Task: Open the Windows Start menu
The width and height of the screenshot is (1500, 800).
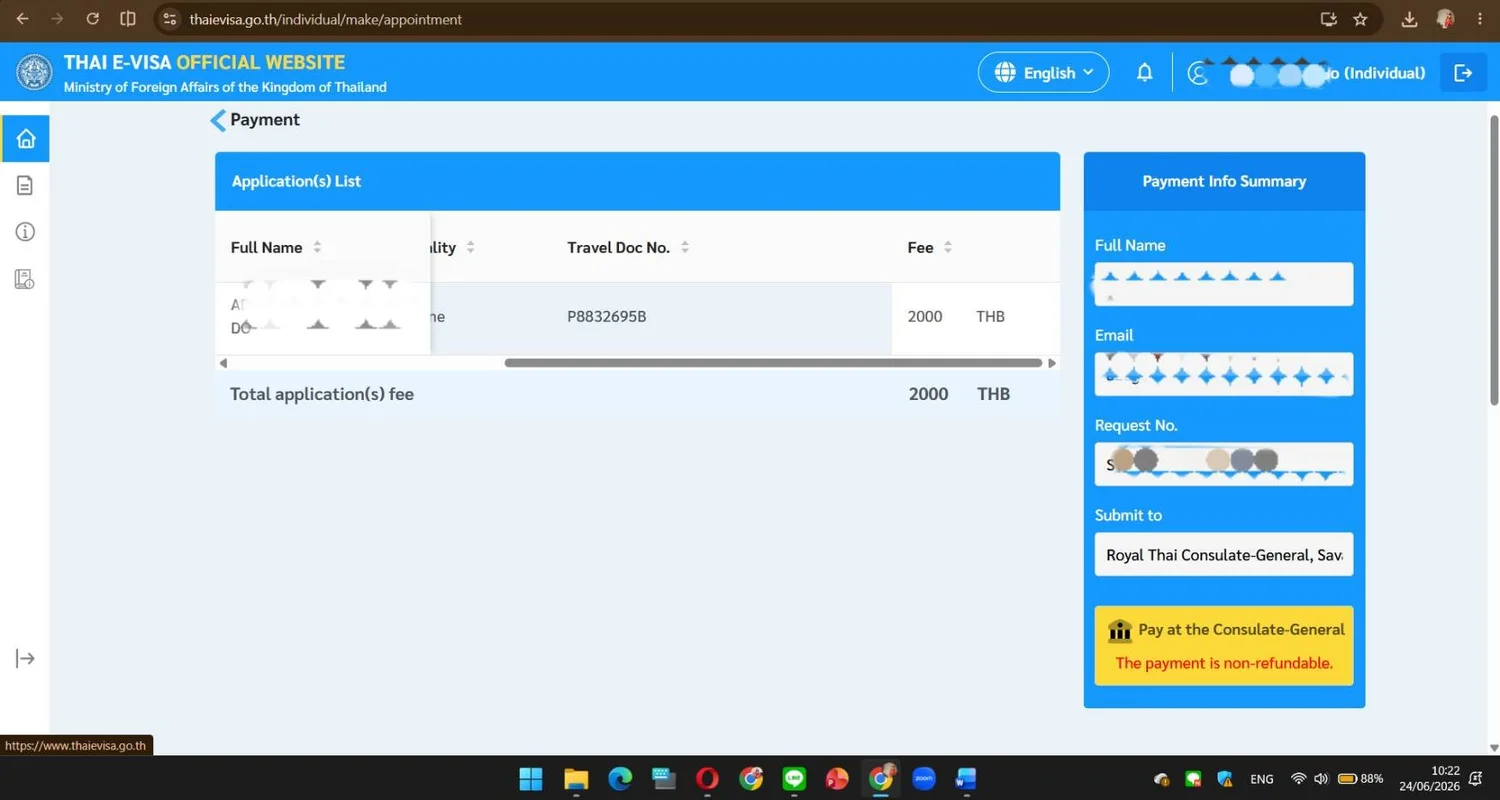Action: point(531,779)
